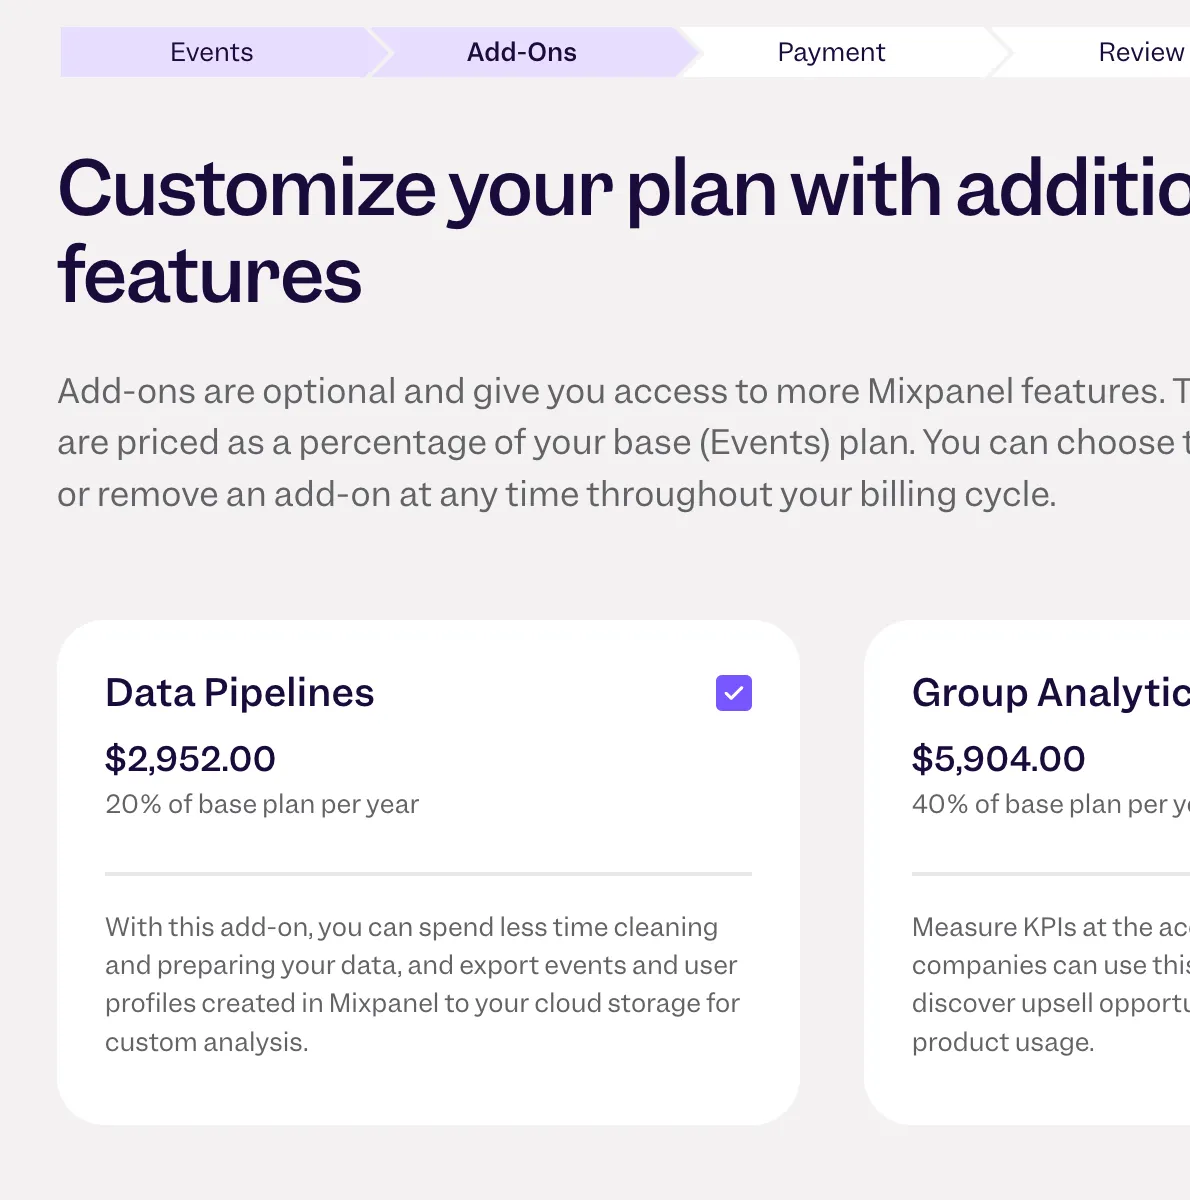Click the arrow divider after Add-Ons step
This screenshot has height=1200, width=1190.
(688, 52)
